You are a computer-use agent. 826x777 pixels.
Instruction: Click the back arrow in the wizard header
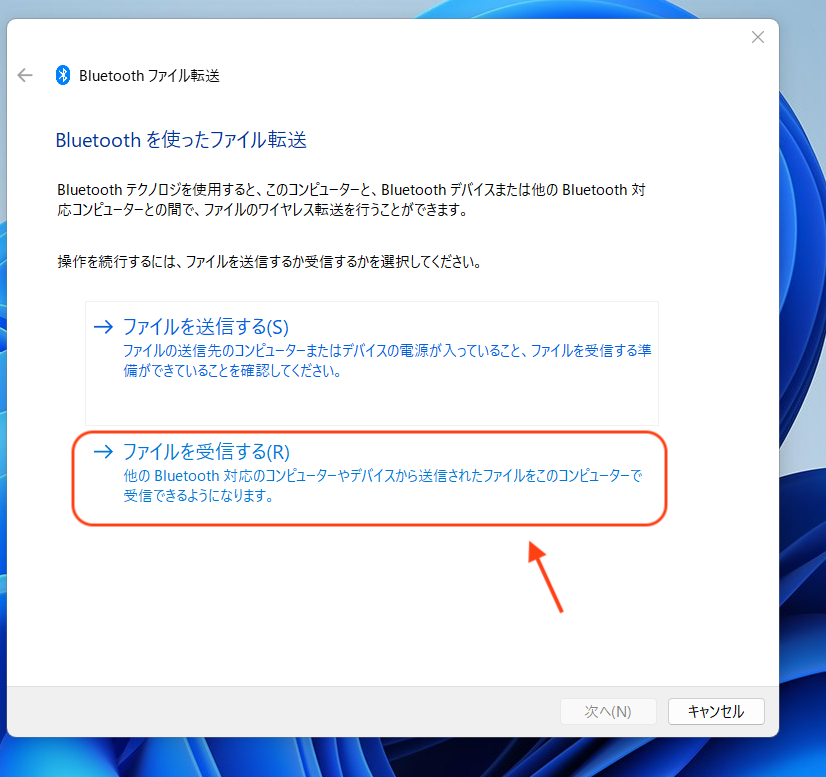[x=25, y=75]
